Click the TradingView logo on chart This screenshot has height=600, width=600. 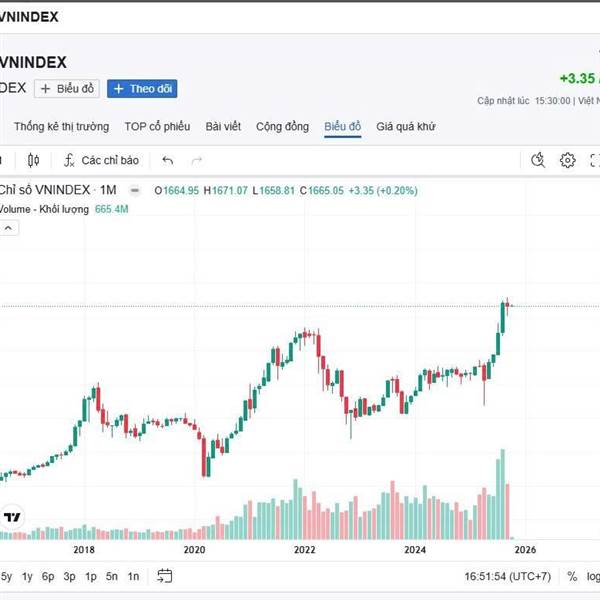(x=13, y=518)
